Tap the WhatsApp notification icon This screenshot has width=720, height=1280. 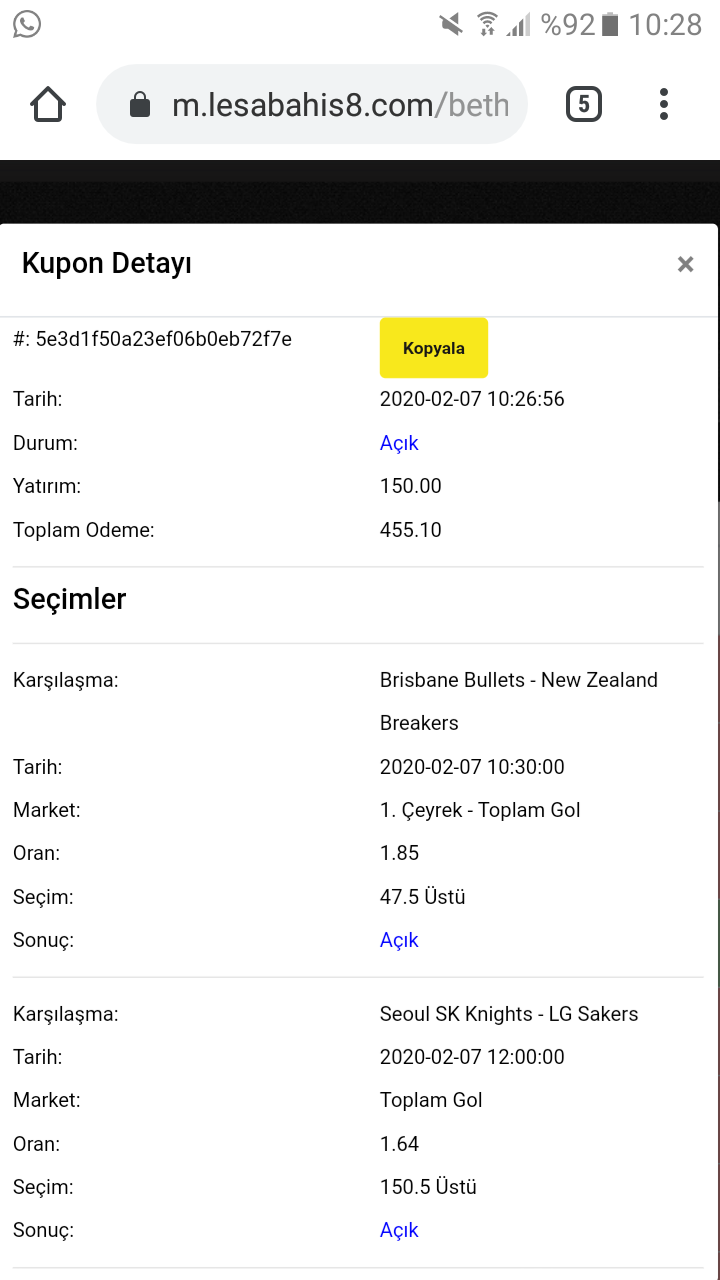click(27, 24)
